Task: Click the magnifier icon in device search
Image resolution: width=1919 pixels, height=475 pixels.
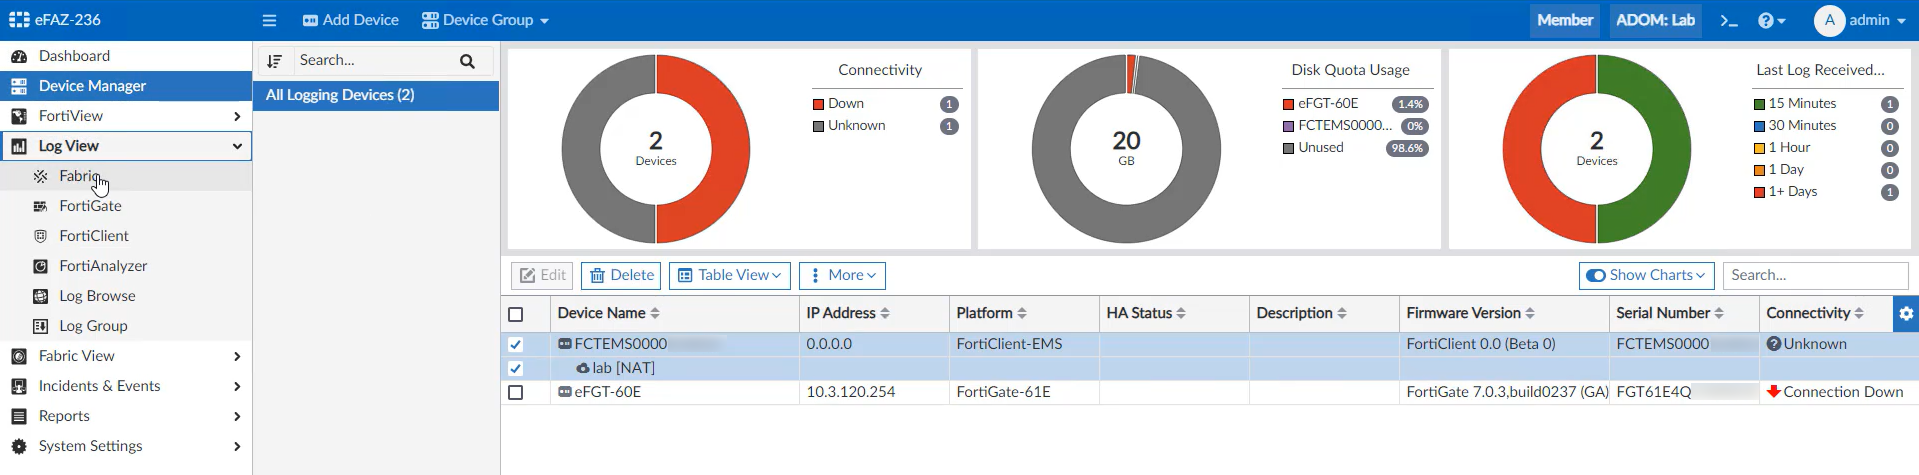Action: [467, 61]
